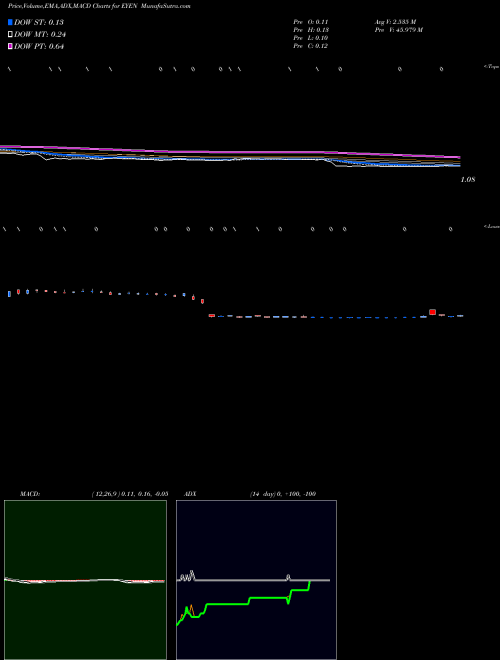Screen dimensions: 500x660
Task: Select the "DOW MT: 0.24" legend text
Action: pos(40,35)
